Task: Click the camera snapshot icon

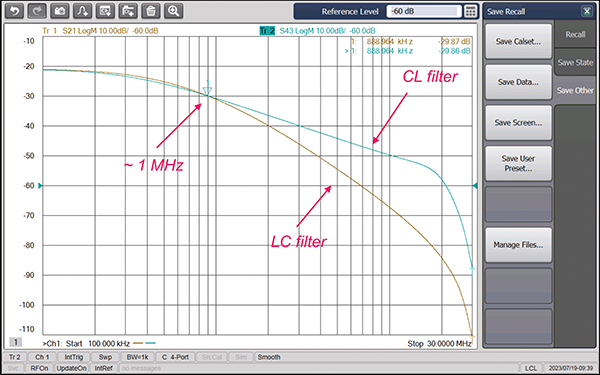Action: point(60,11)
